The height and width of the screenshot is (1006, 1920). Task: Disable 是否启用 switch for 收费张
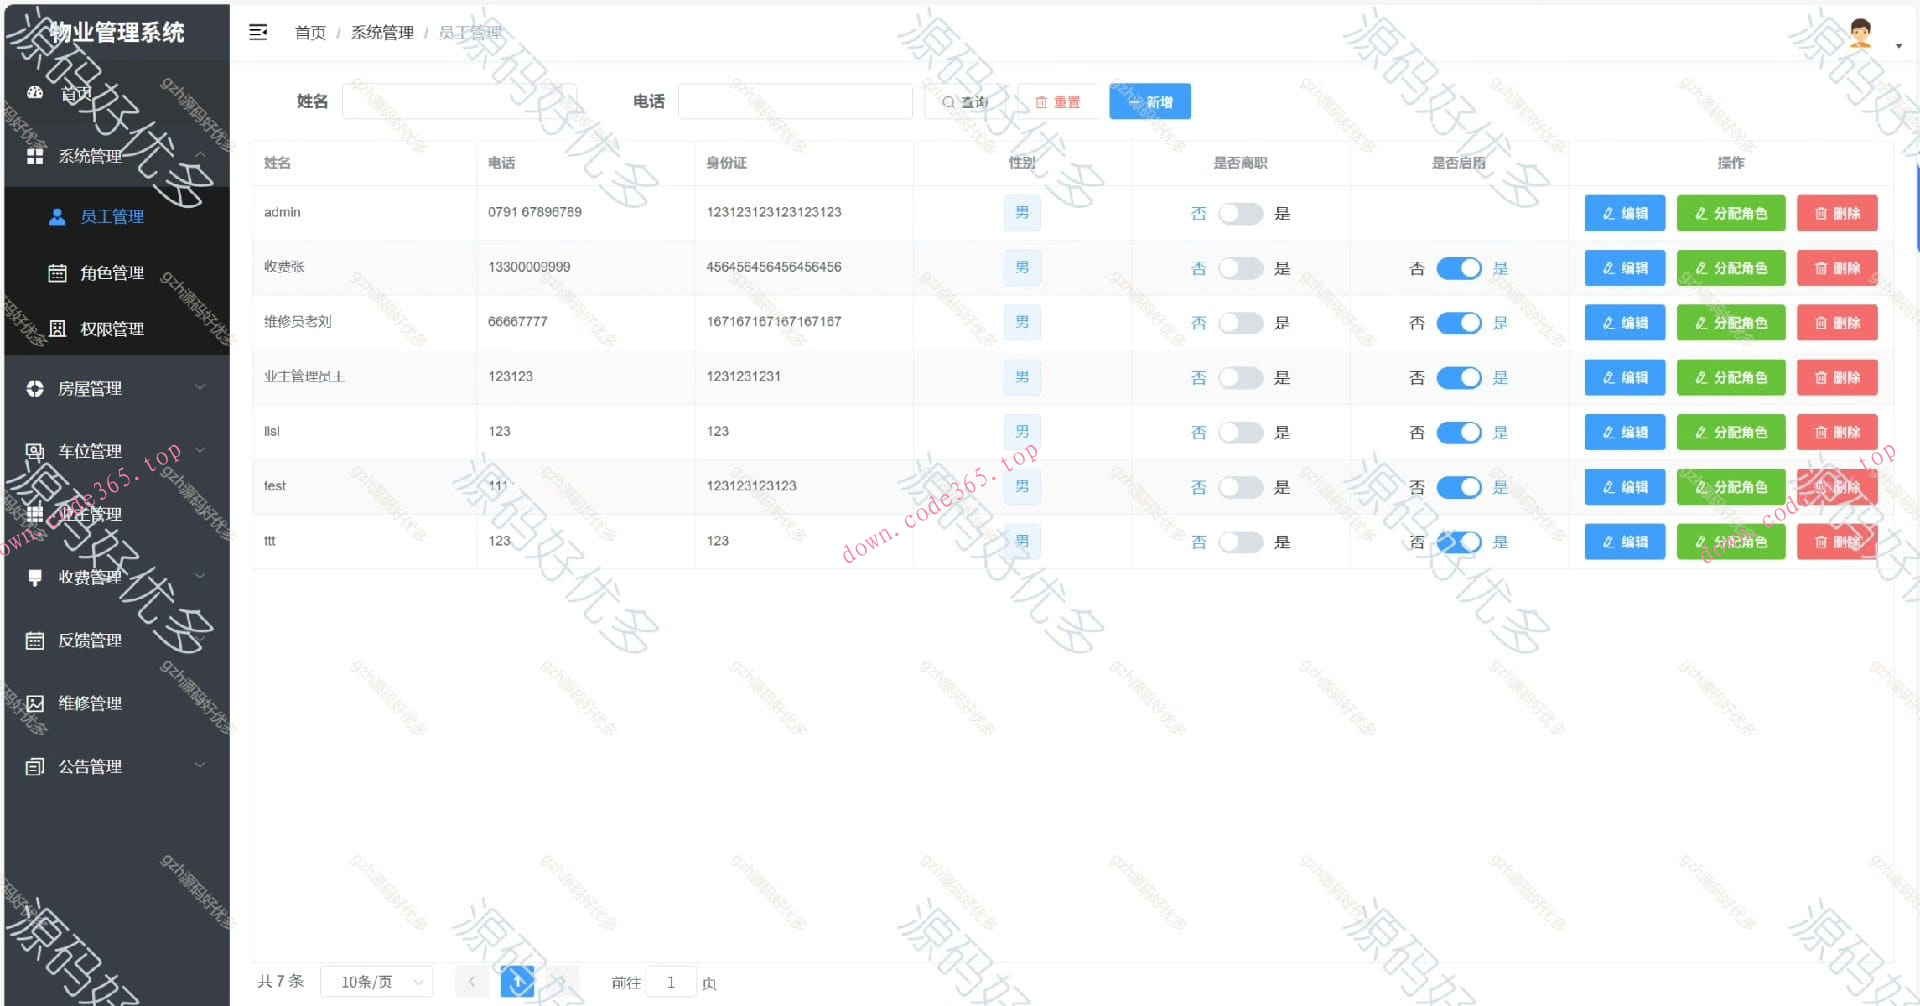1459,268
